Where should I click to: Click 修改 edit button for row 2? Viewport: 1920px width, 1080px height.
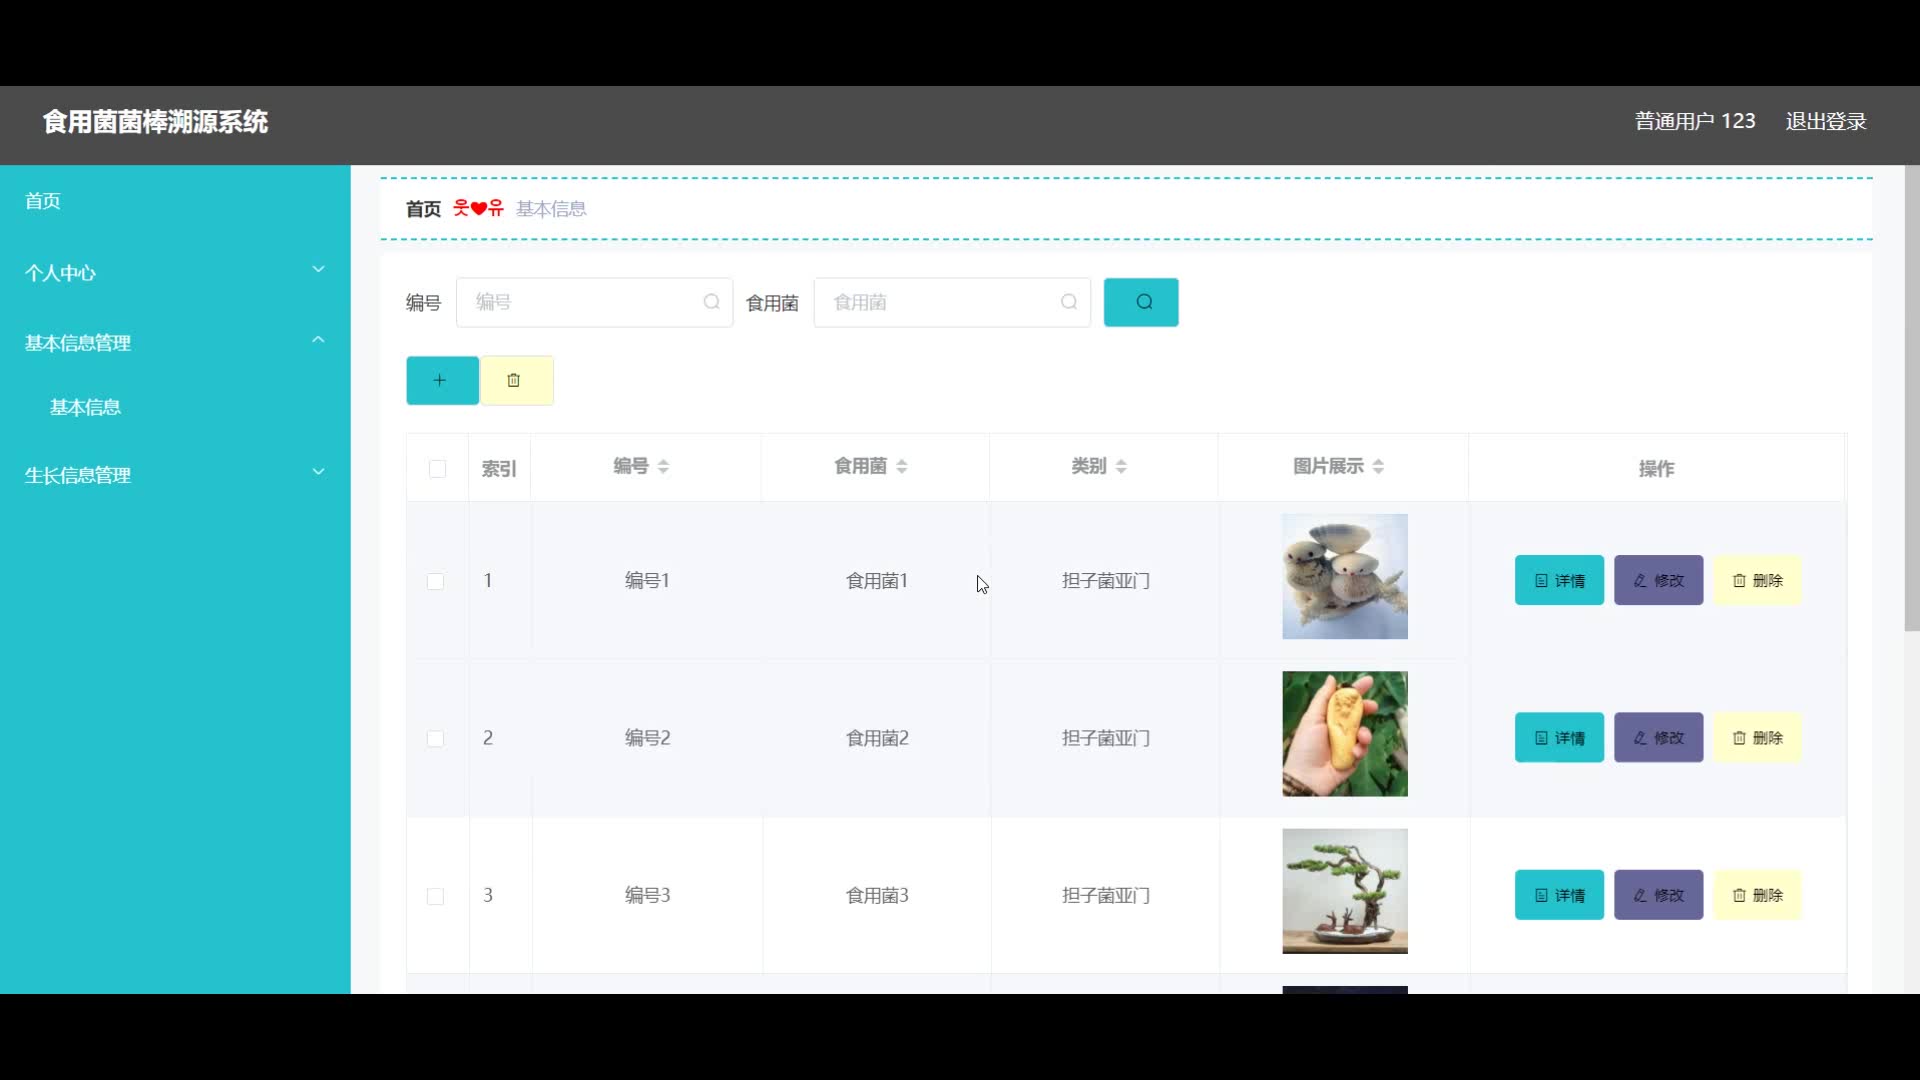coord(1658,738)
